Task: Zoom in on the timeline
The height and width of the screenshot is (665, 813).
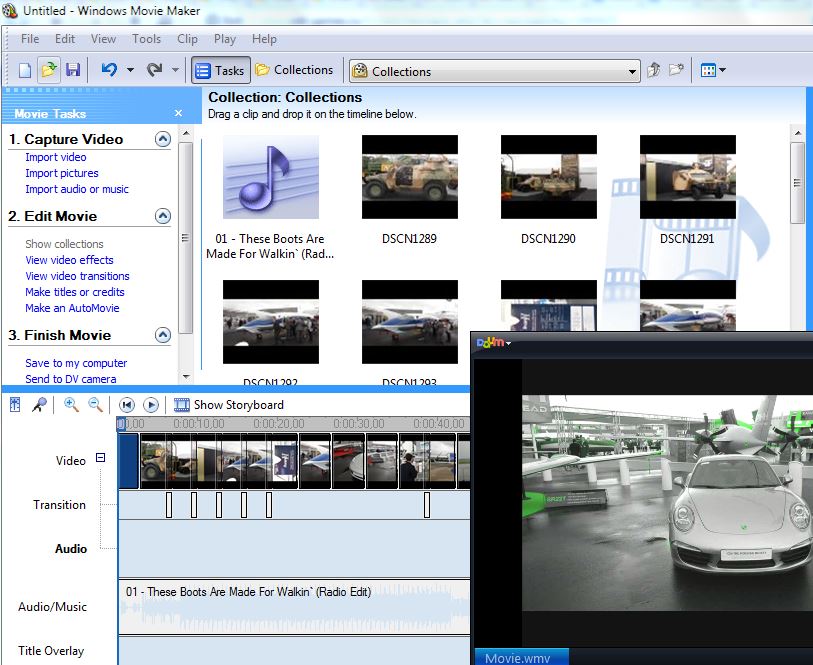Action: (71, 405)
